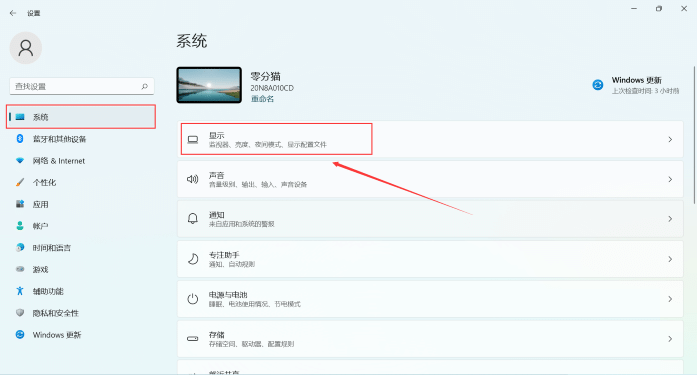Open the 辅助功能 accessibility icon
This screenshot has width=697, height=375.
coord(20,291)
